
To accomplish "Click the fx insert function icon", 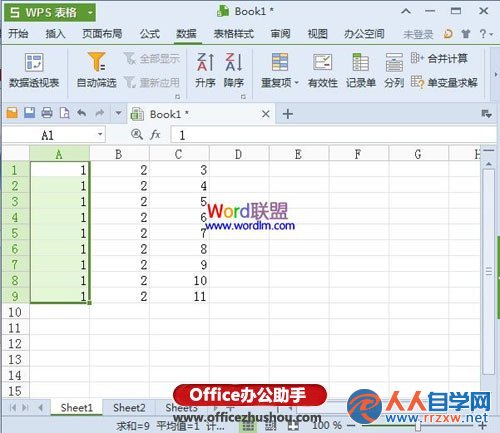I will (x=155, y=135).
